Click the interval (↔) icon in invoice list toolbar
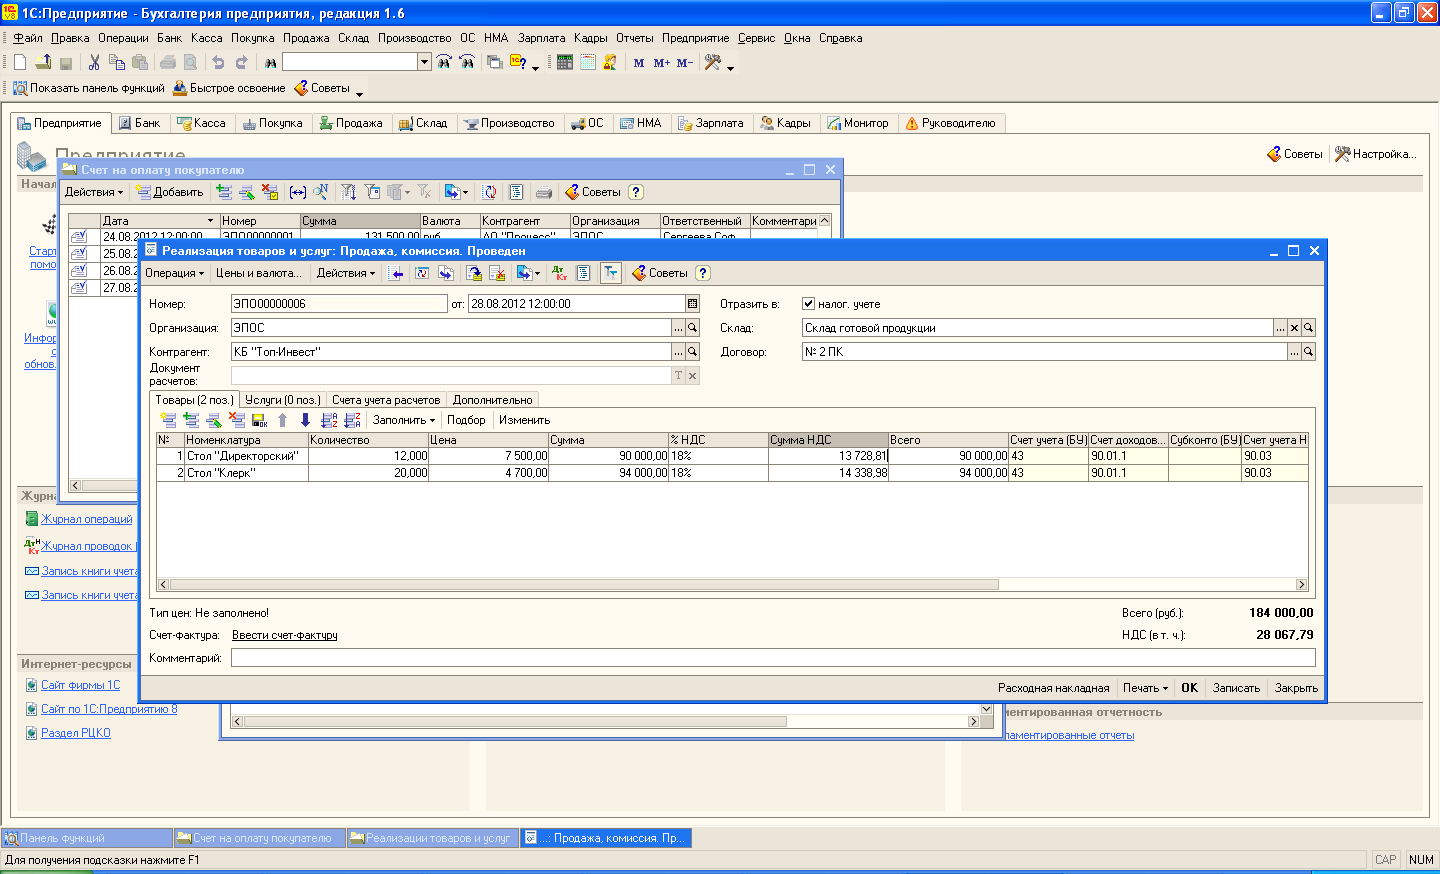1440x874 pixels. (298, 192)
